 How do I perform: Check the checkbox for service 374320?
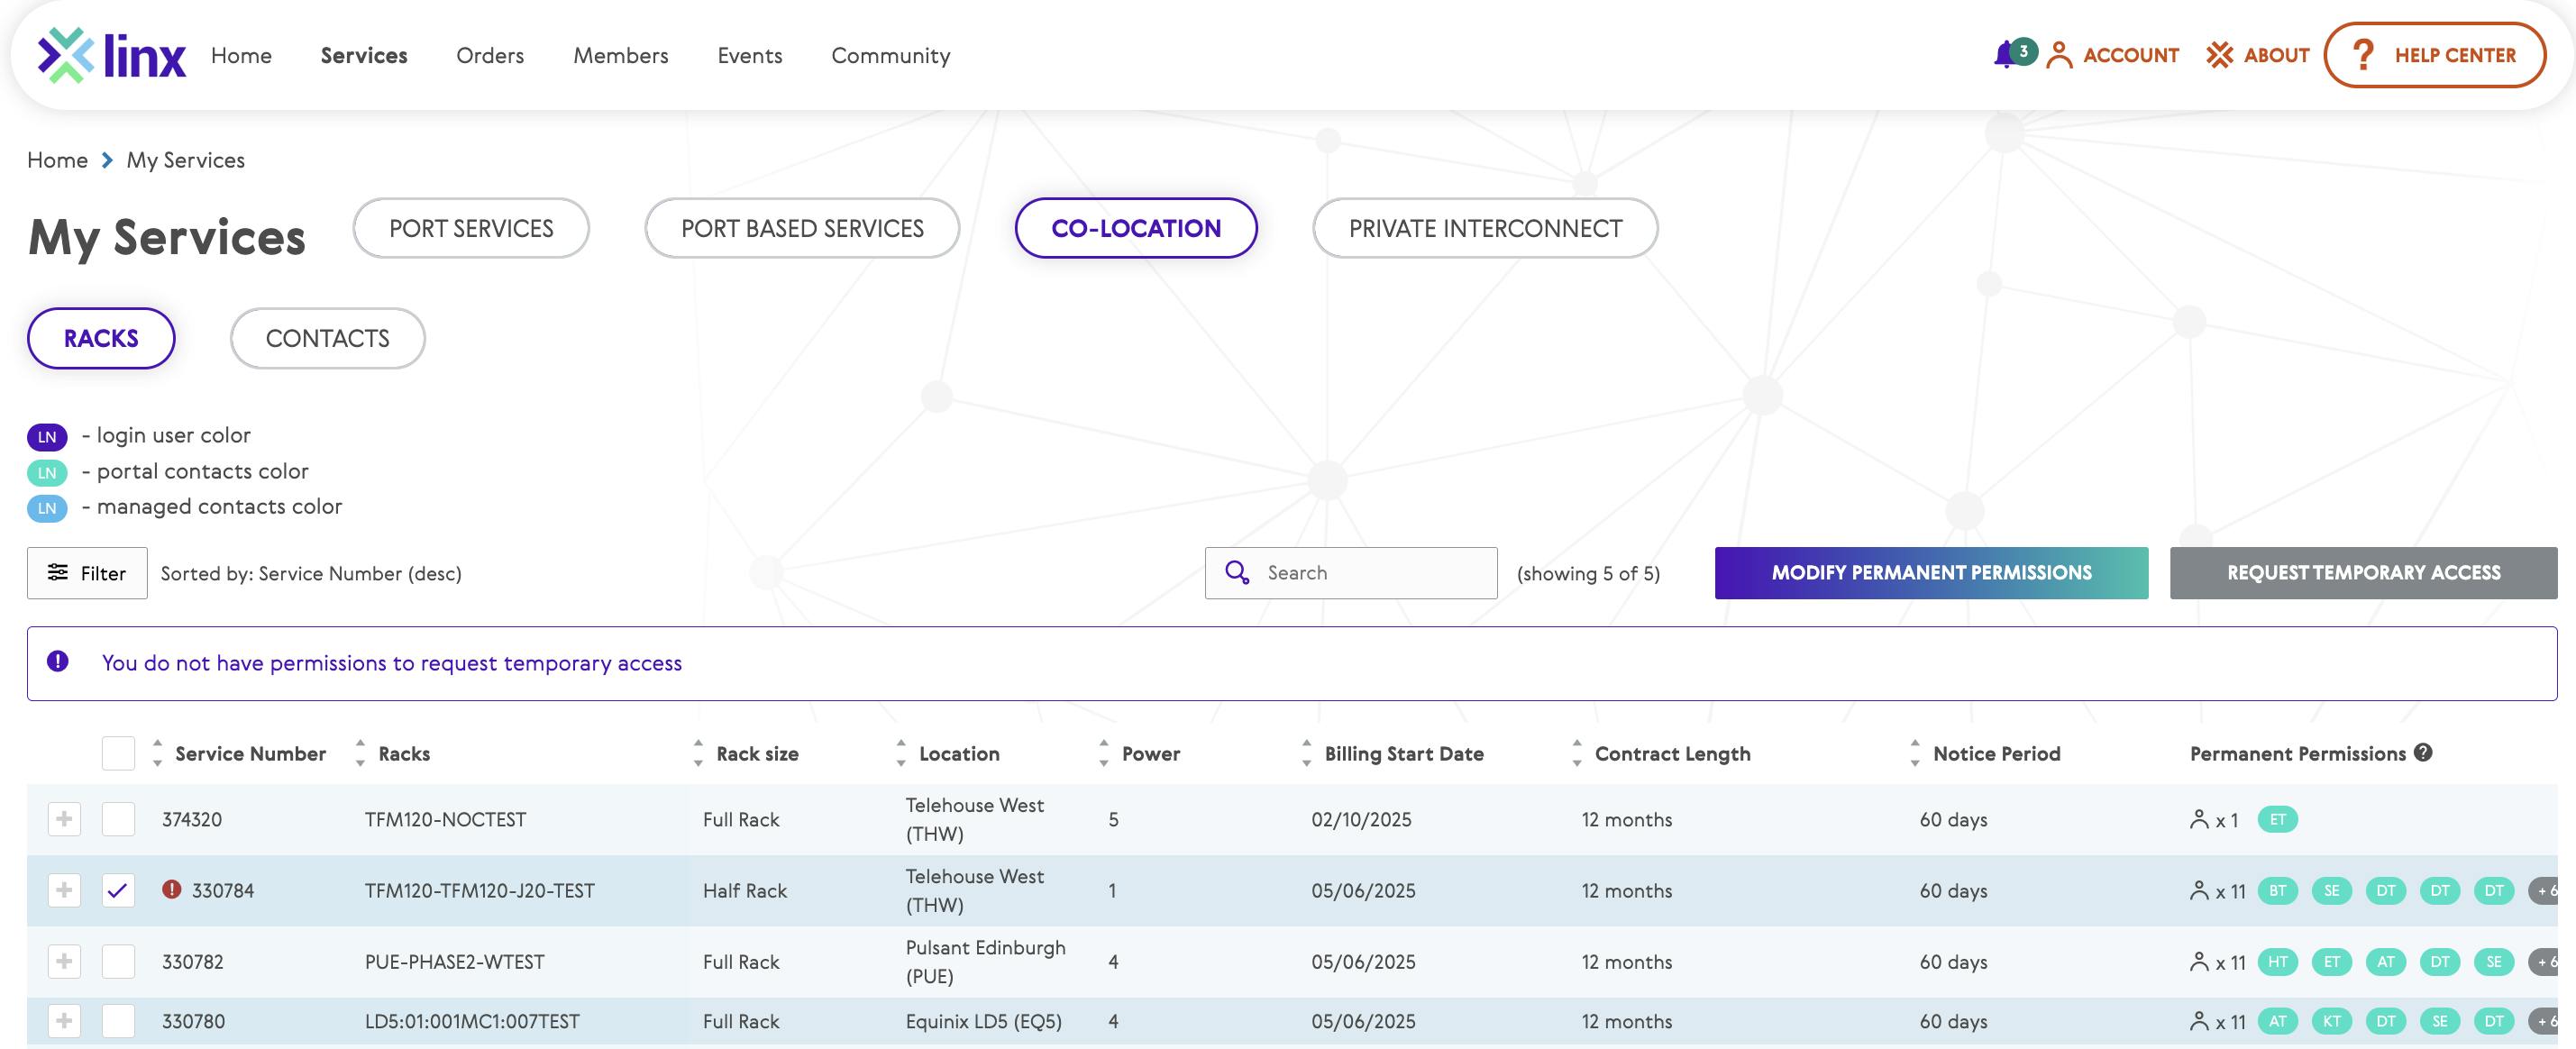pos(118,819)
